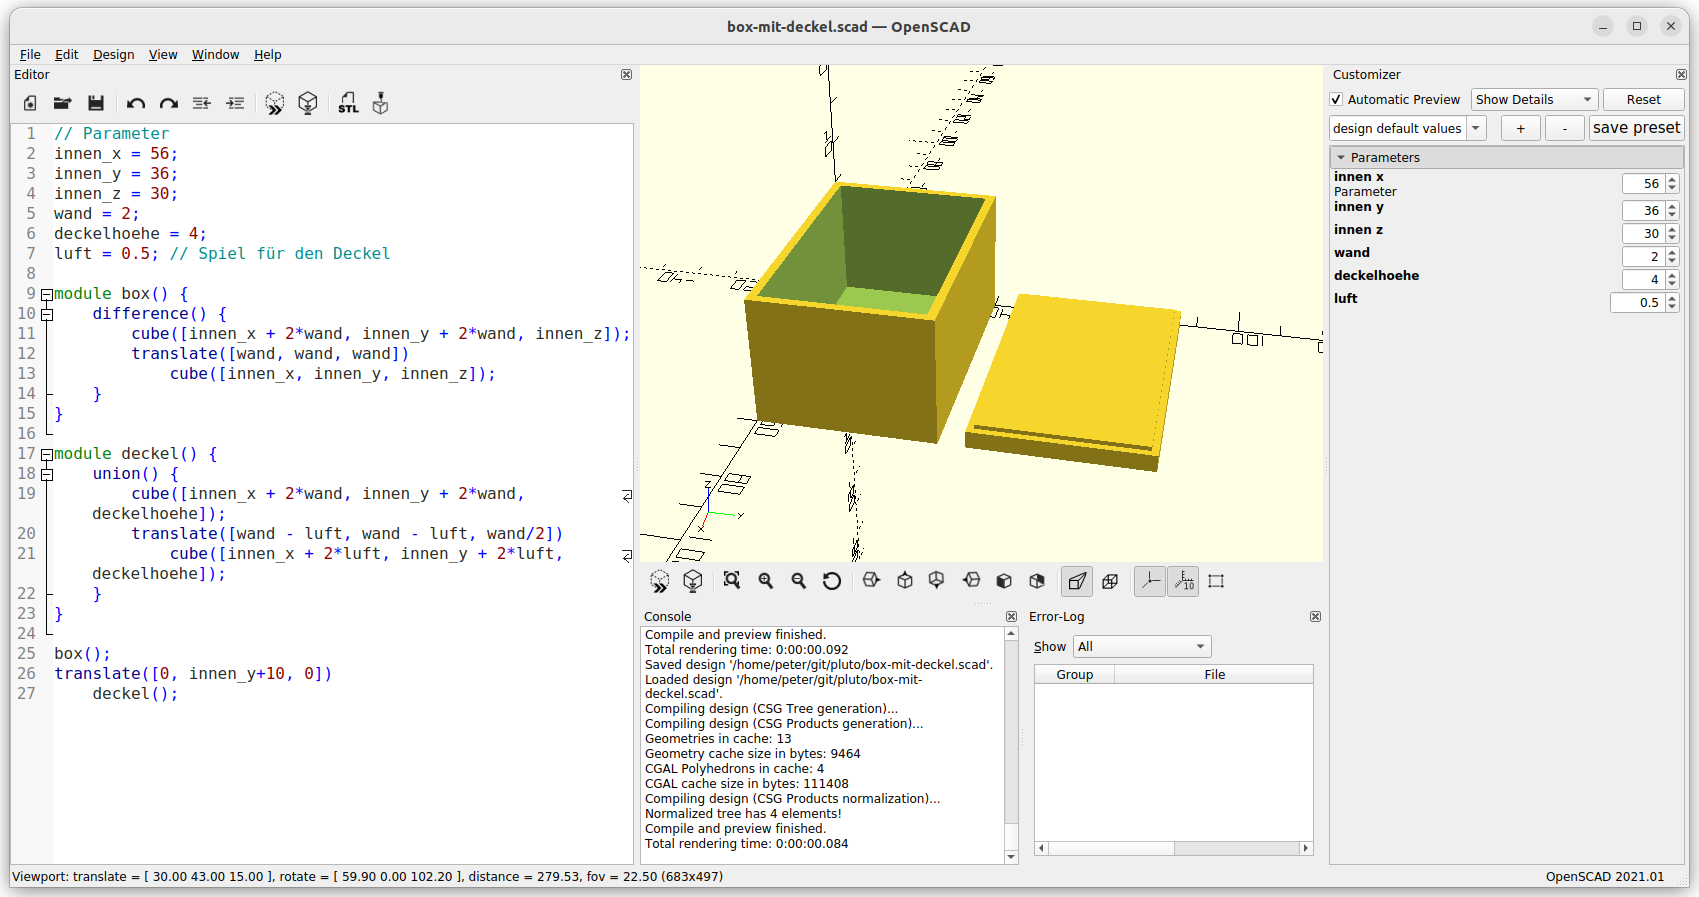Switch to the Bottom view
This screenshot has height=897, width=1699.
pos(937,581)
